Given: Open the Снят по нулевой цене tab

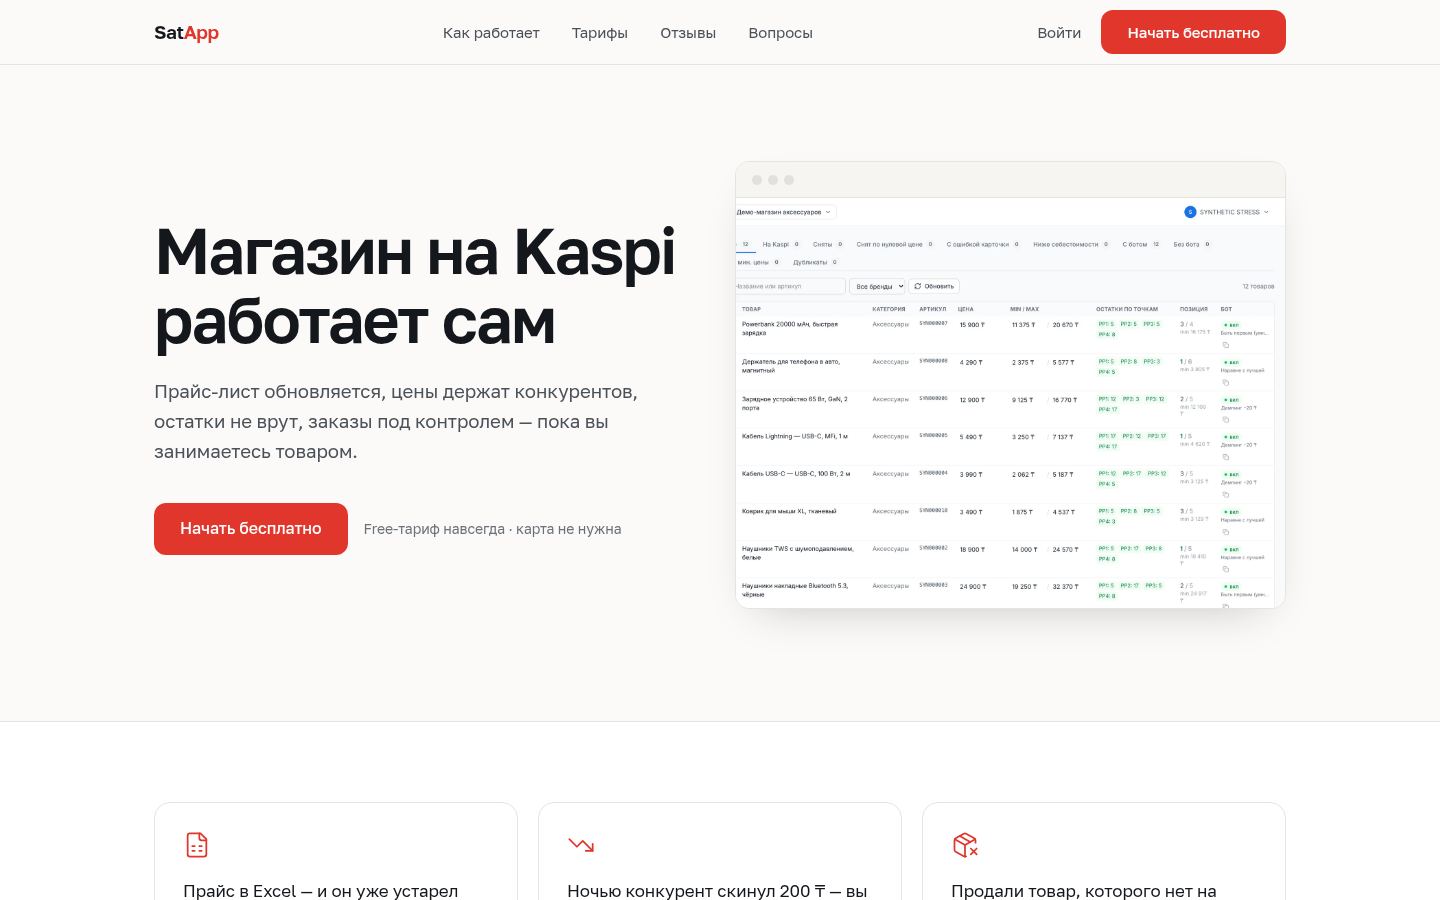Looking at the screenshot, I should pyautogui.click(x=895, y=244).
